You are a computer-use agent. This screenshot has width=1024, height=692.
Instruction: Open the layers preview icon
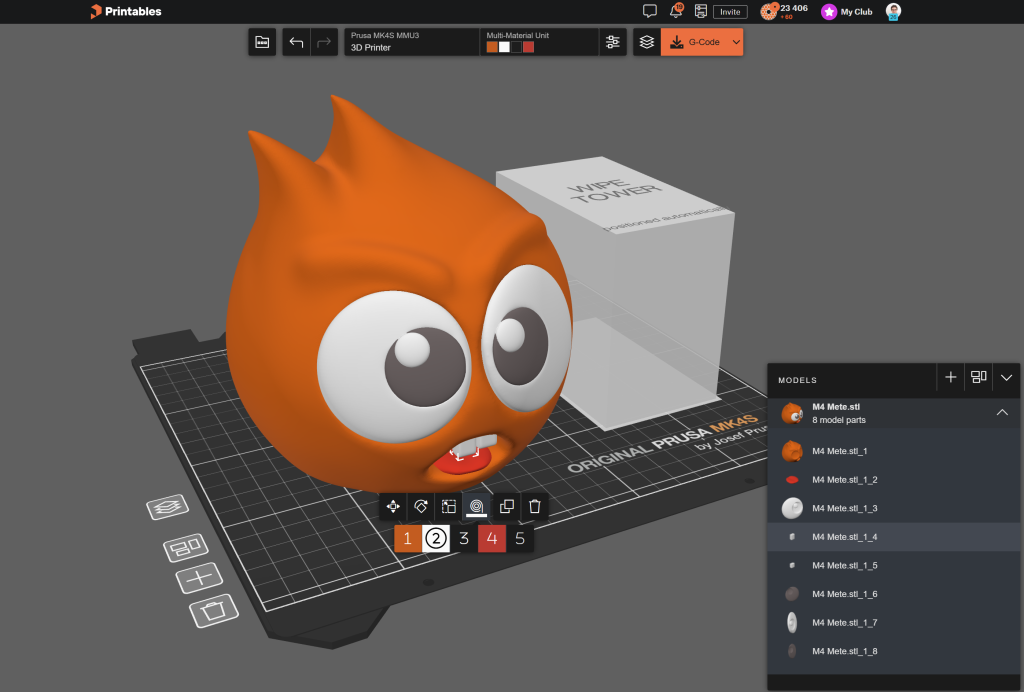(x=647, y=42)
